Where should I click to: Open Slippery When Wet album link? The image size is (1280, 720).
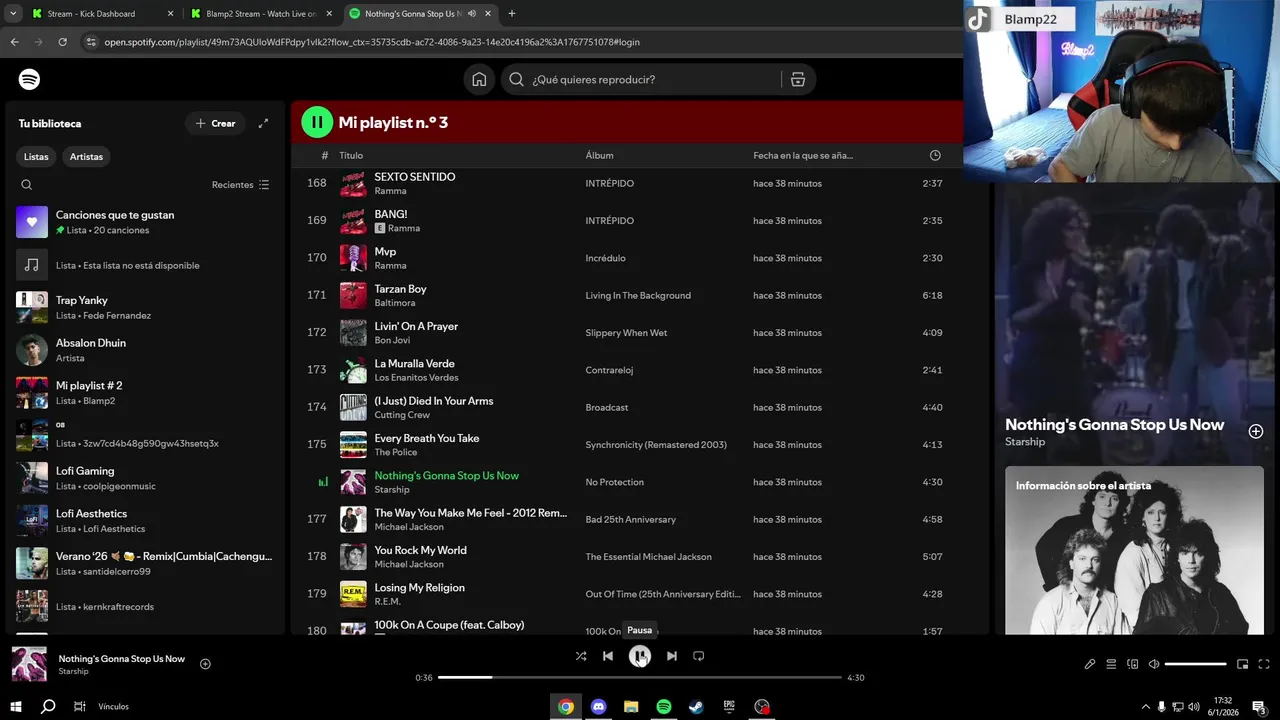(x=626, y=333)
